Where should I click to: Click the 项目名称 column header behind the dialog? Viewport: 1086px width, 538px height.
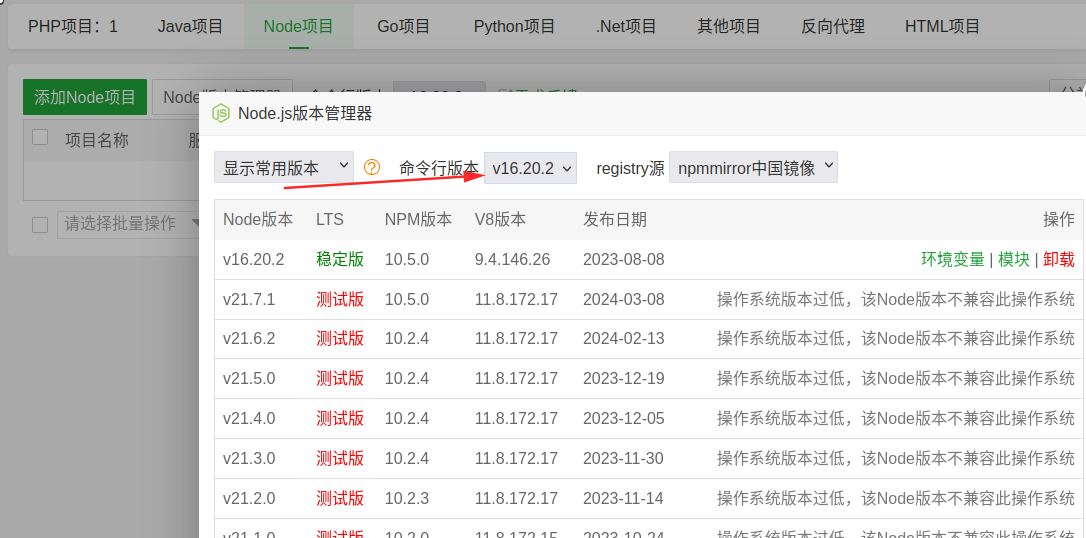(97, 140)
